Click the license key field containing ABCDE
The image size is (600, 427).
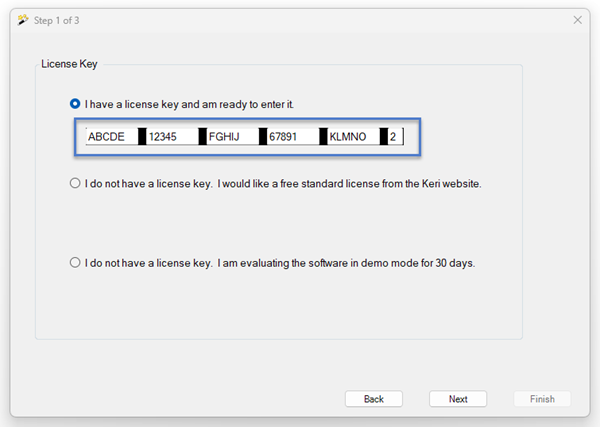click(x=110, y=137)
